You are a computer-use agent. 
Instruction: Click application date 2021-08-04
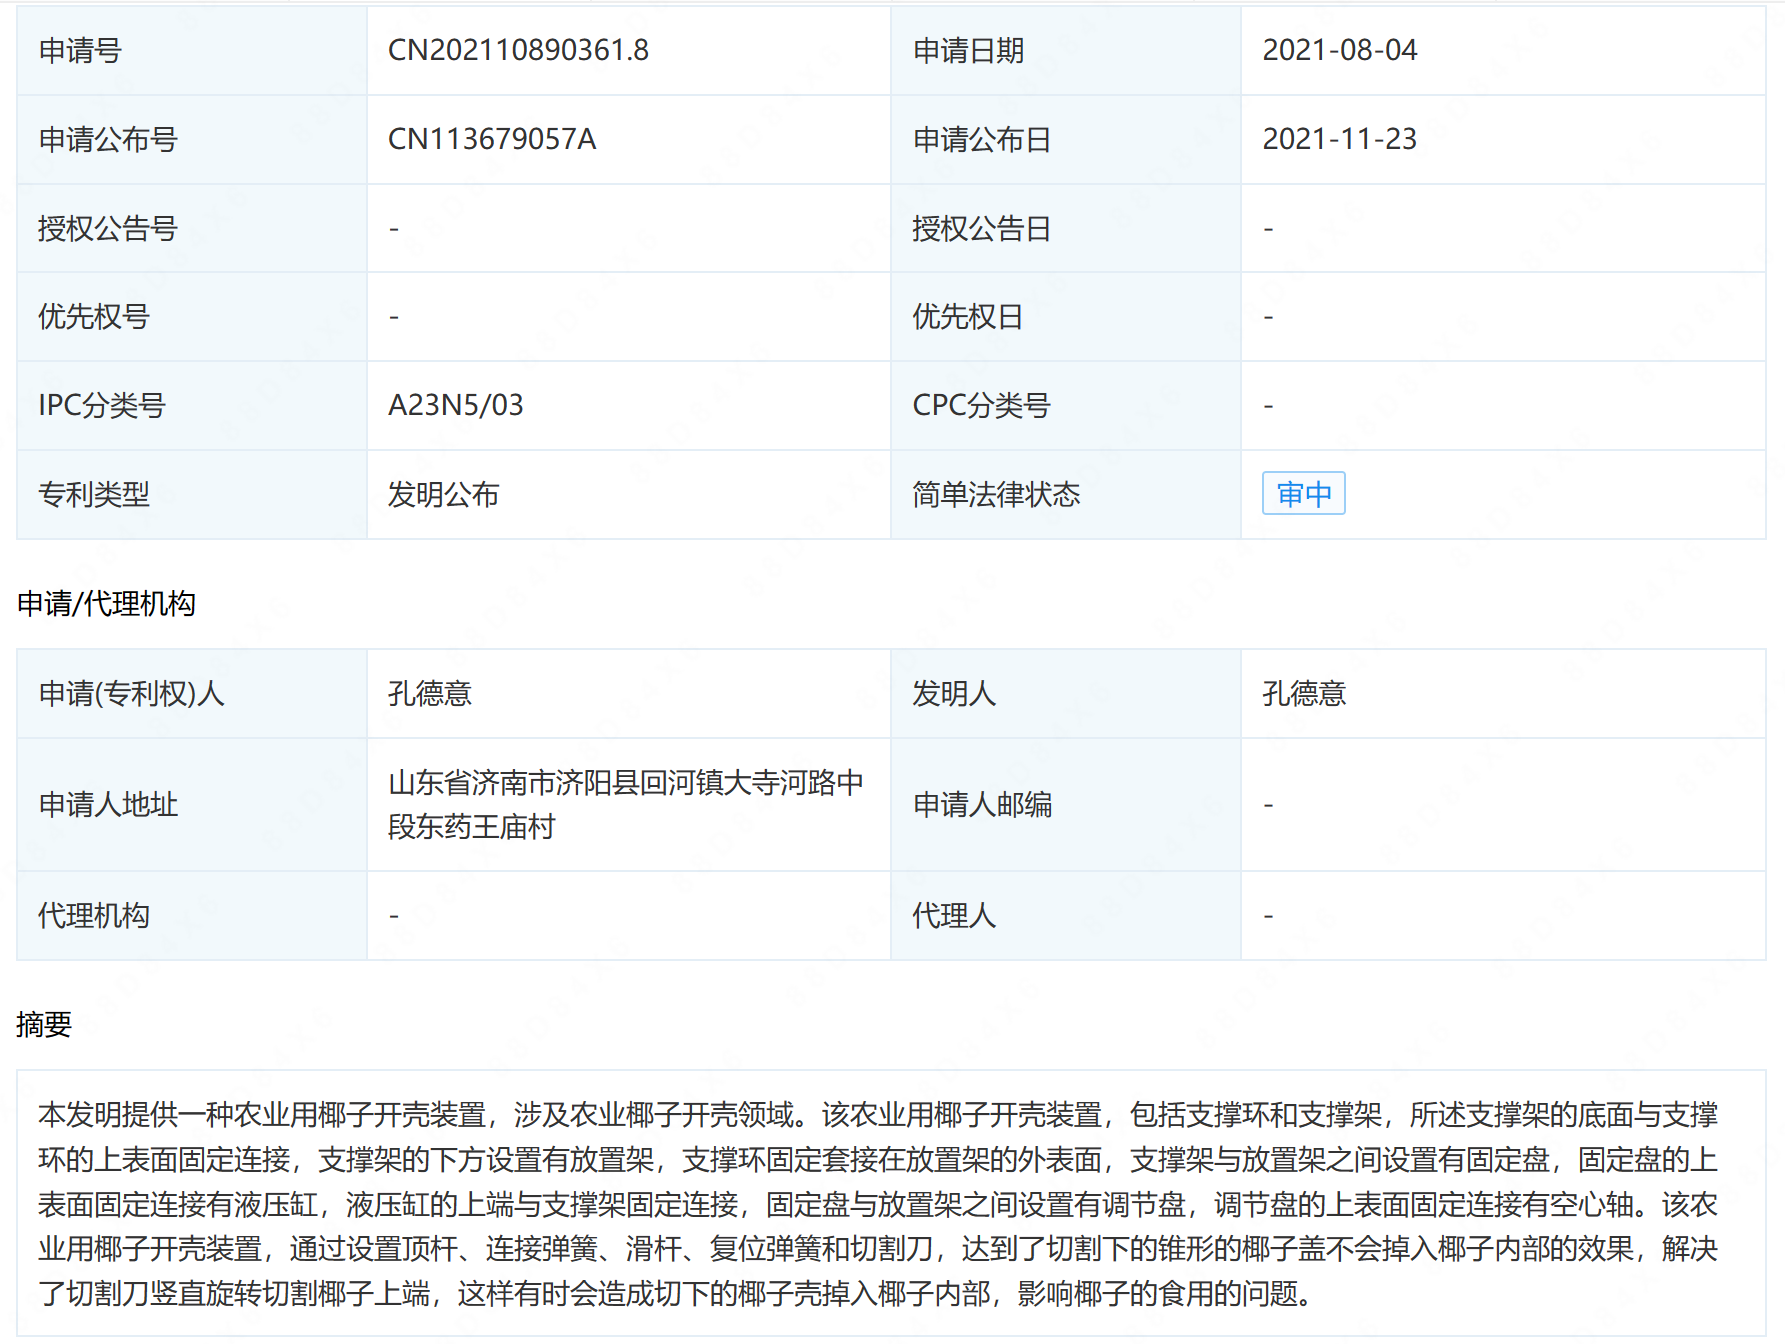[x=1339, y=50]
